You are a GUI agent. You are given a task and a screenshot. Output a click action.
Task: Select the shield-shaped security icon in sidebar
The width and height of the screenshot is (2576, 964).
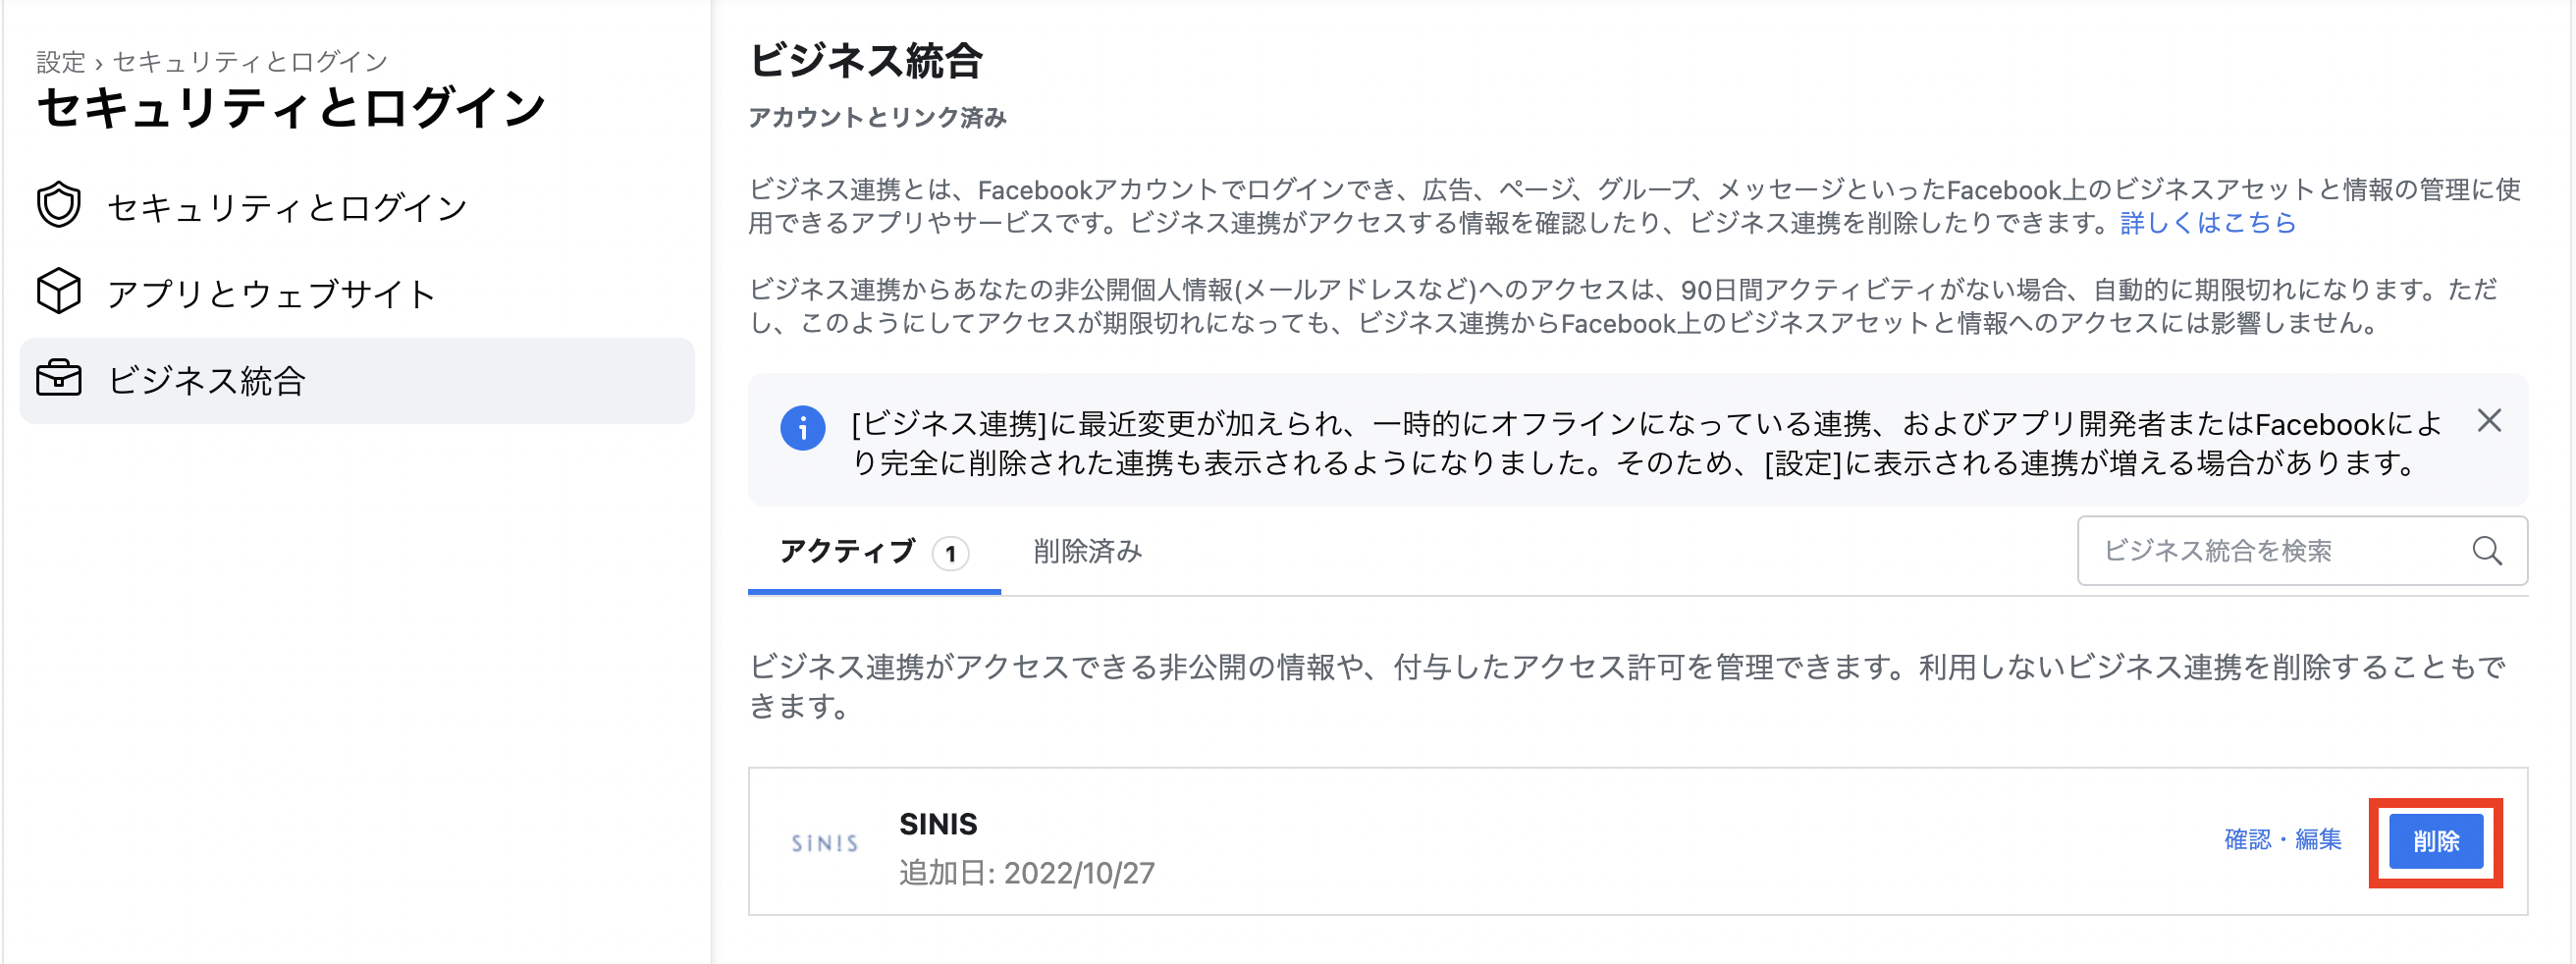point(60,204)
